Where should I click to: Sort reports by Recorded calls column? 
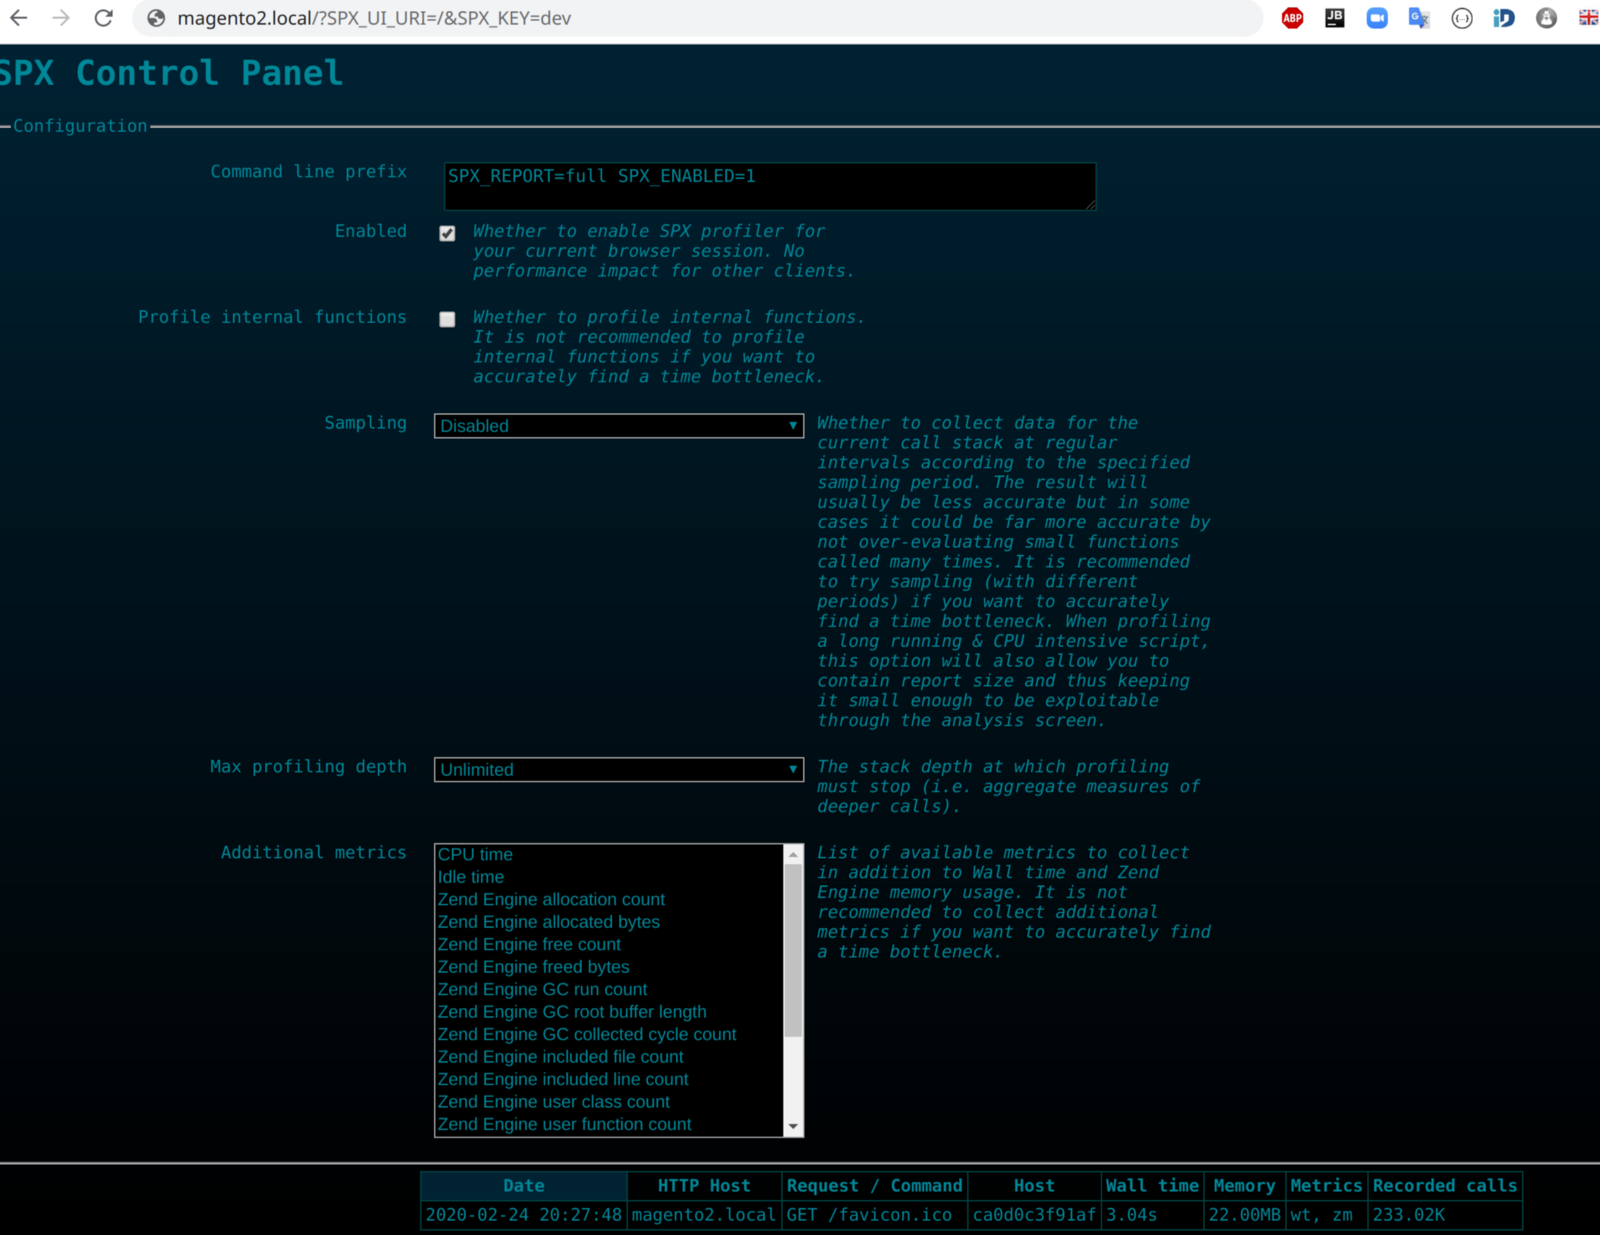(1445, 1186)
